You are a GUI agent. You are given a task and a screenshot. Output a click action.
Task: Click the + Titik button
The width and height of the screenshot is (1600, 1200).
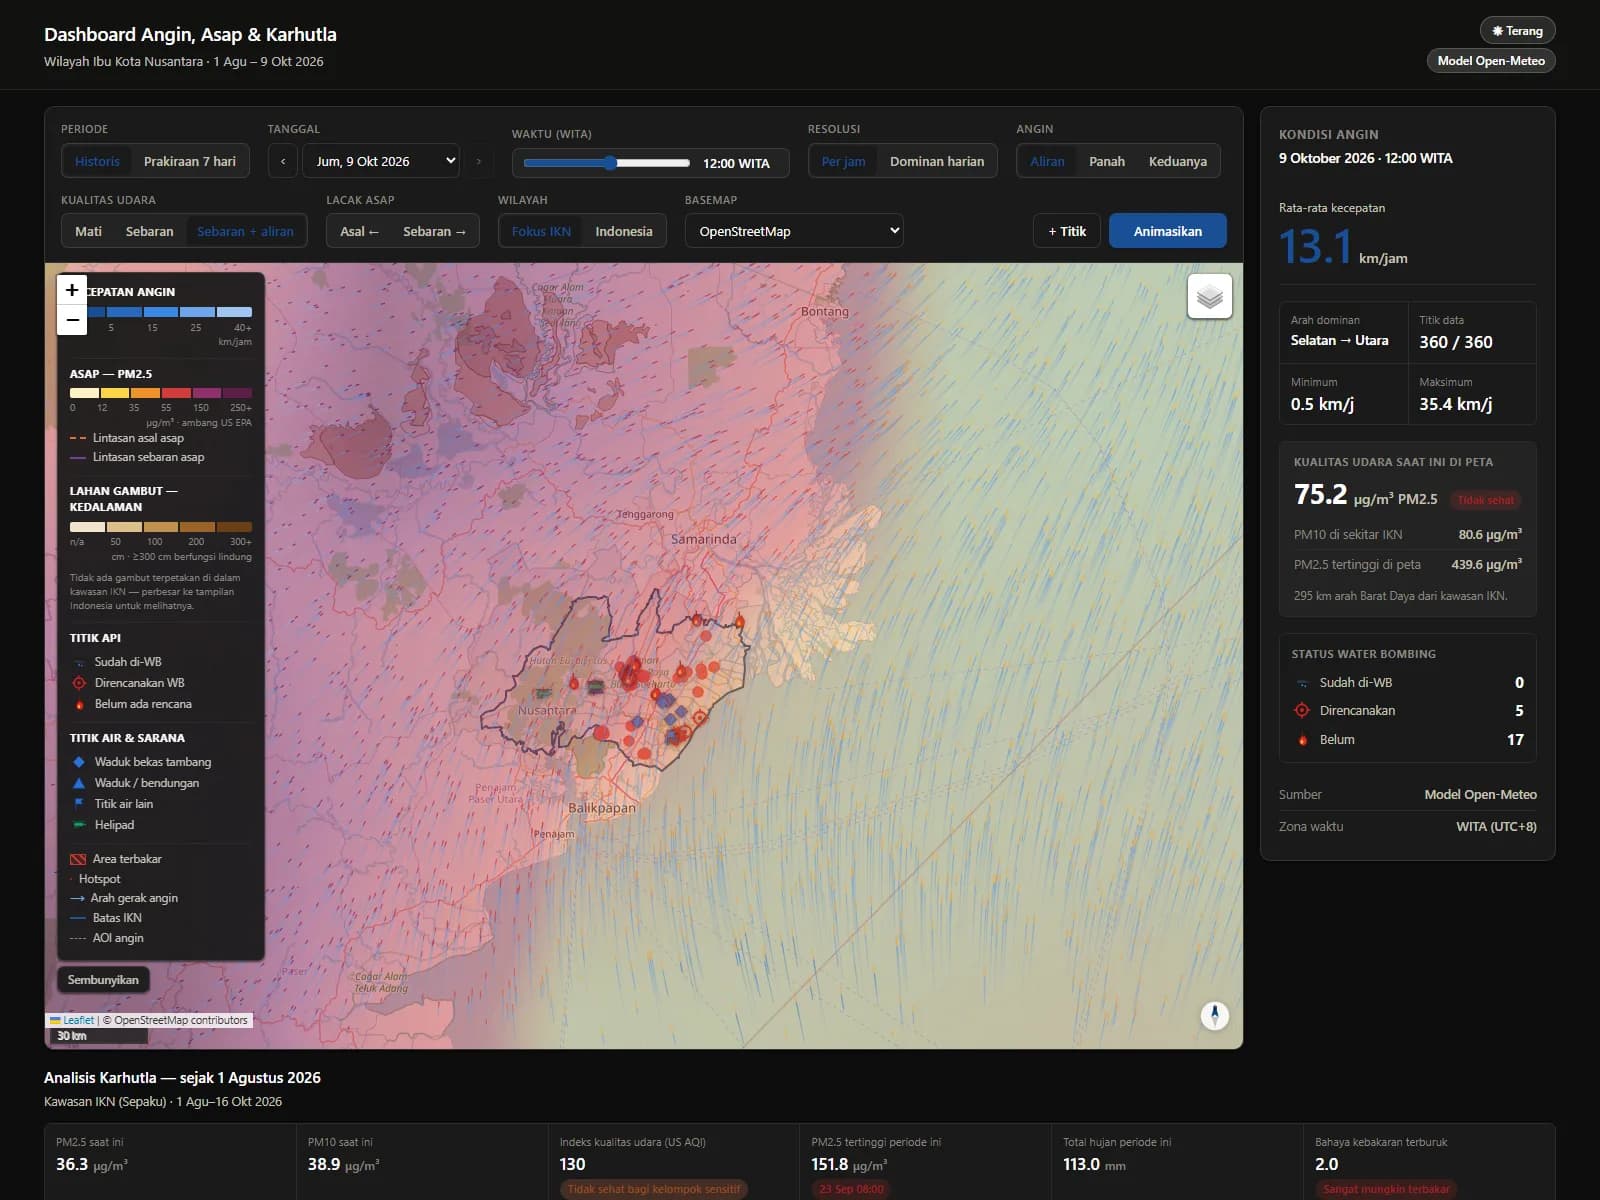click(1067, 231)
